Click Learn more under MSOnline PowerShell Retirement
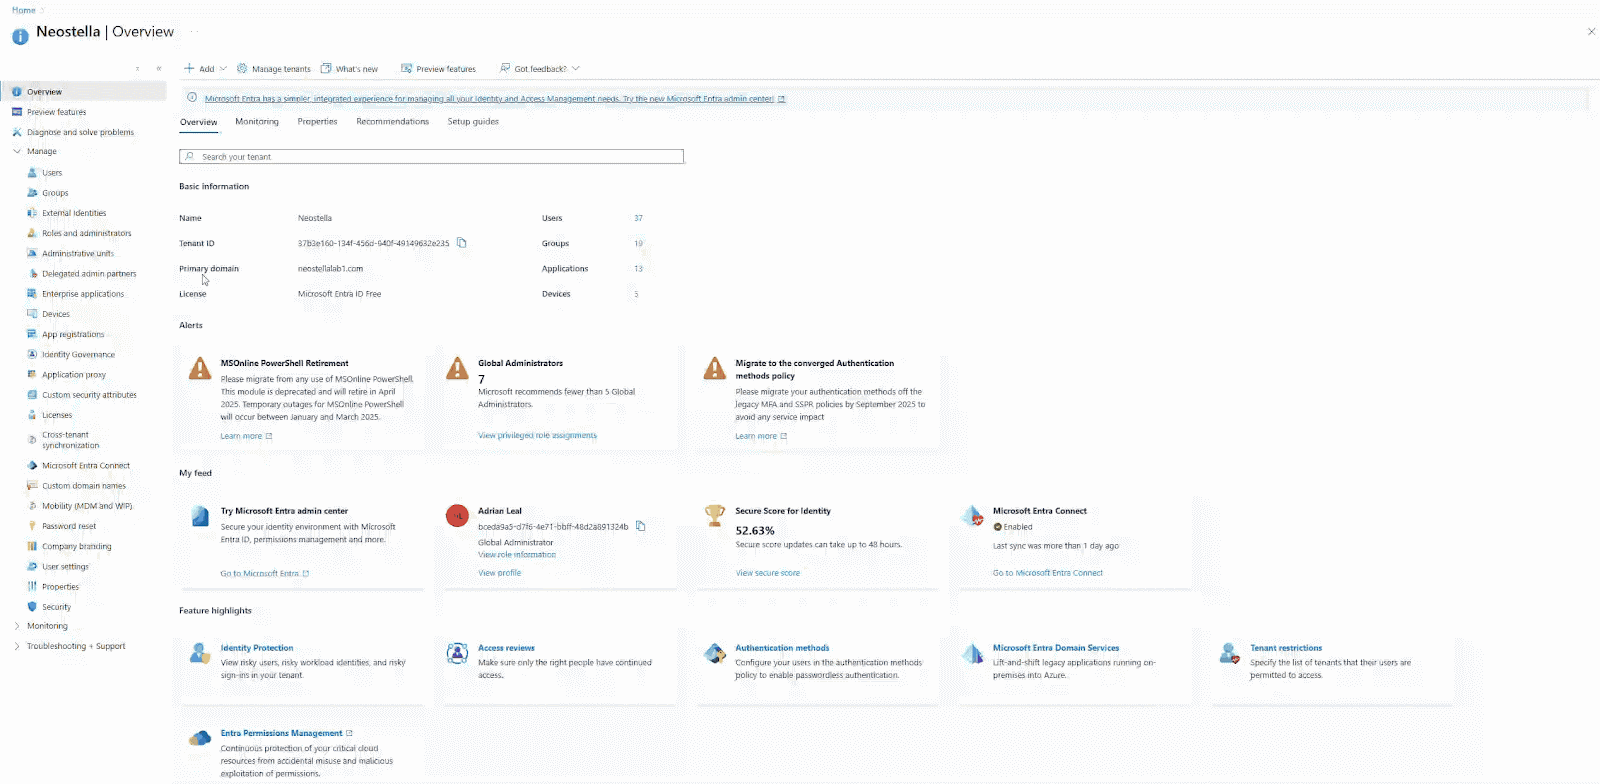Screen dimensions: 1600x784 246,436
